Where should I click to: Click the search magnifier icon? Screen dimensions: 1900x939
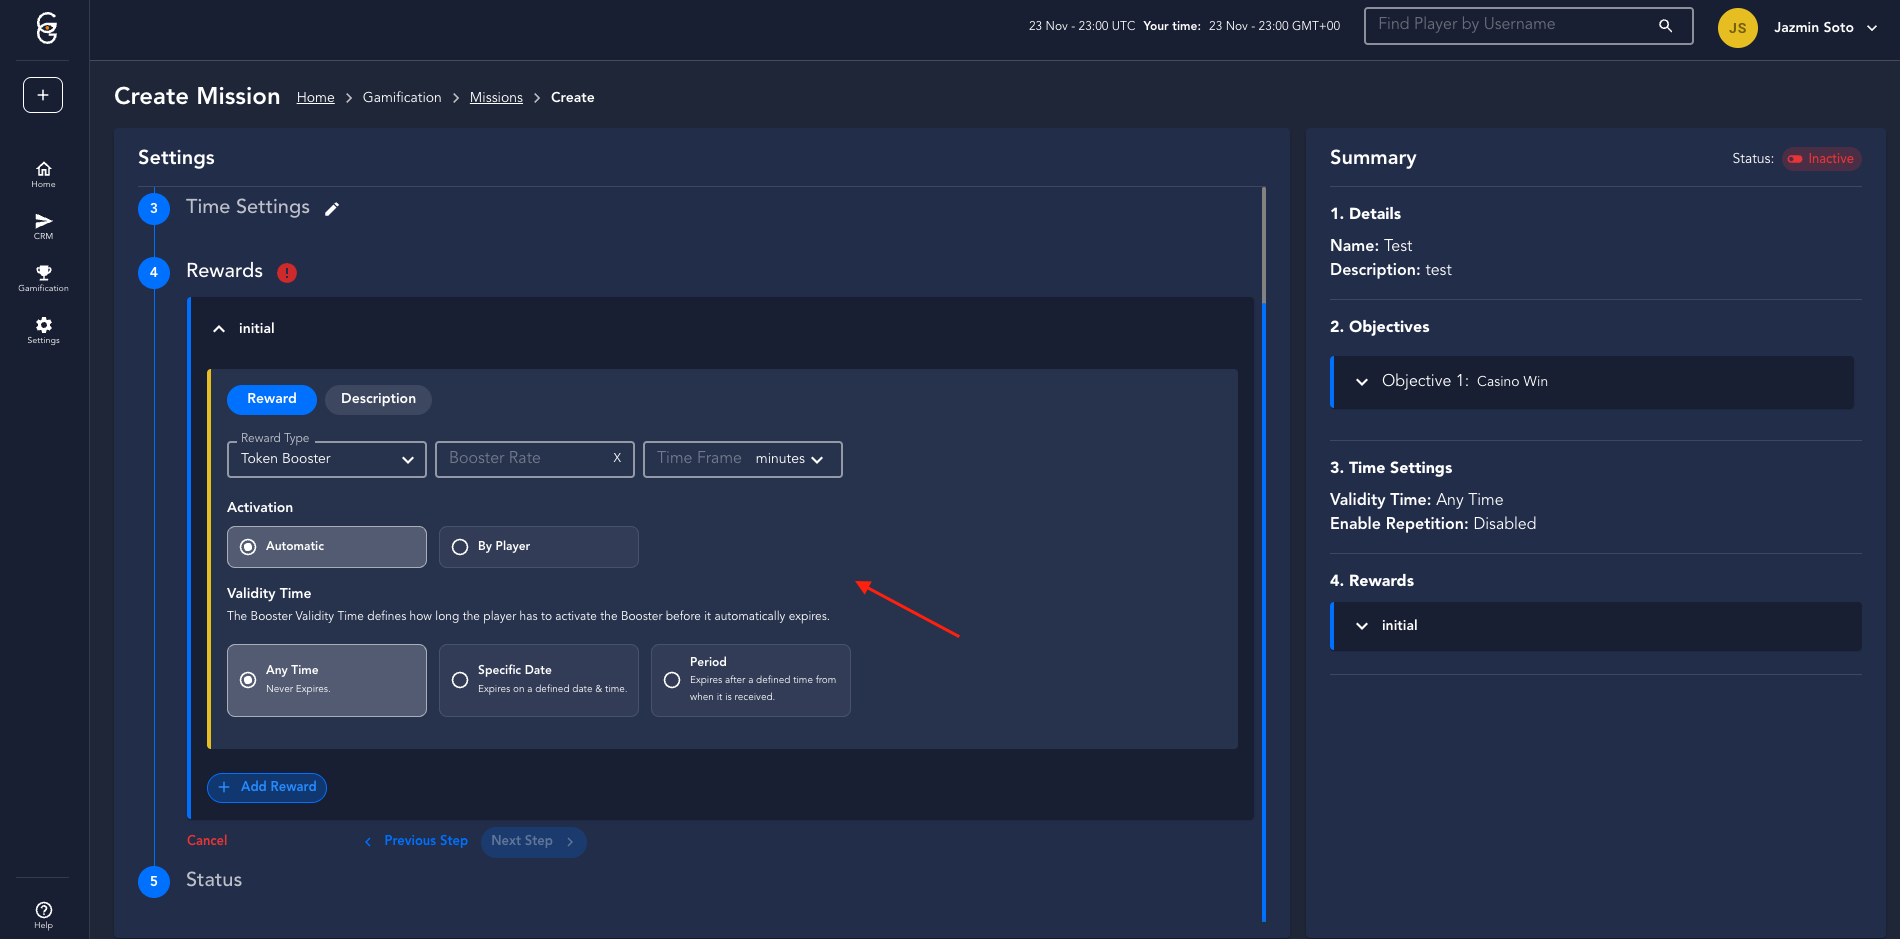tap(1665, 26)
